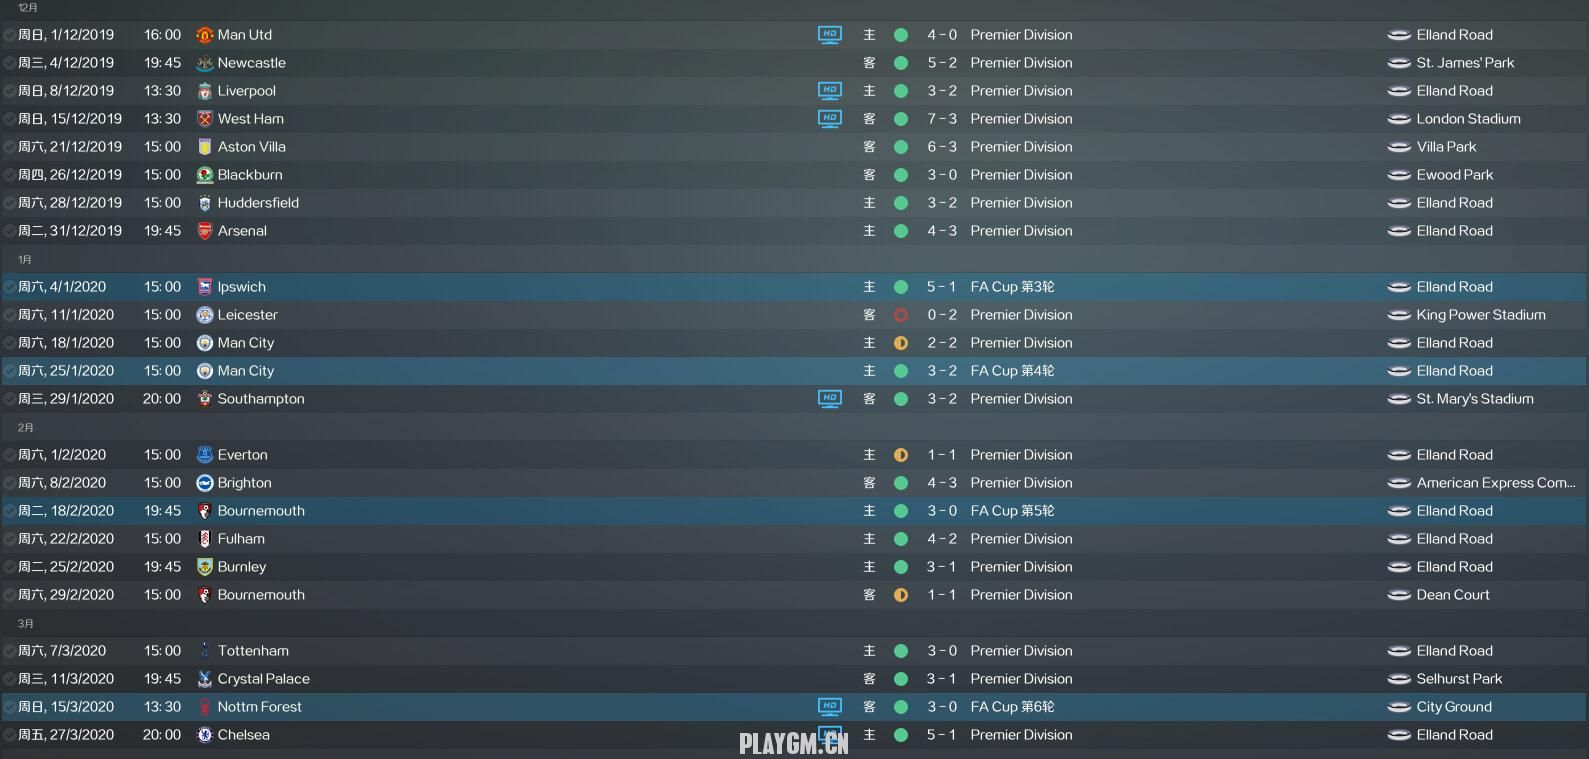Click green win indicator for Newcastle match

coord(901,63)
